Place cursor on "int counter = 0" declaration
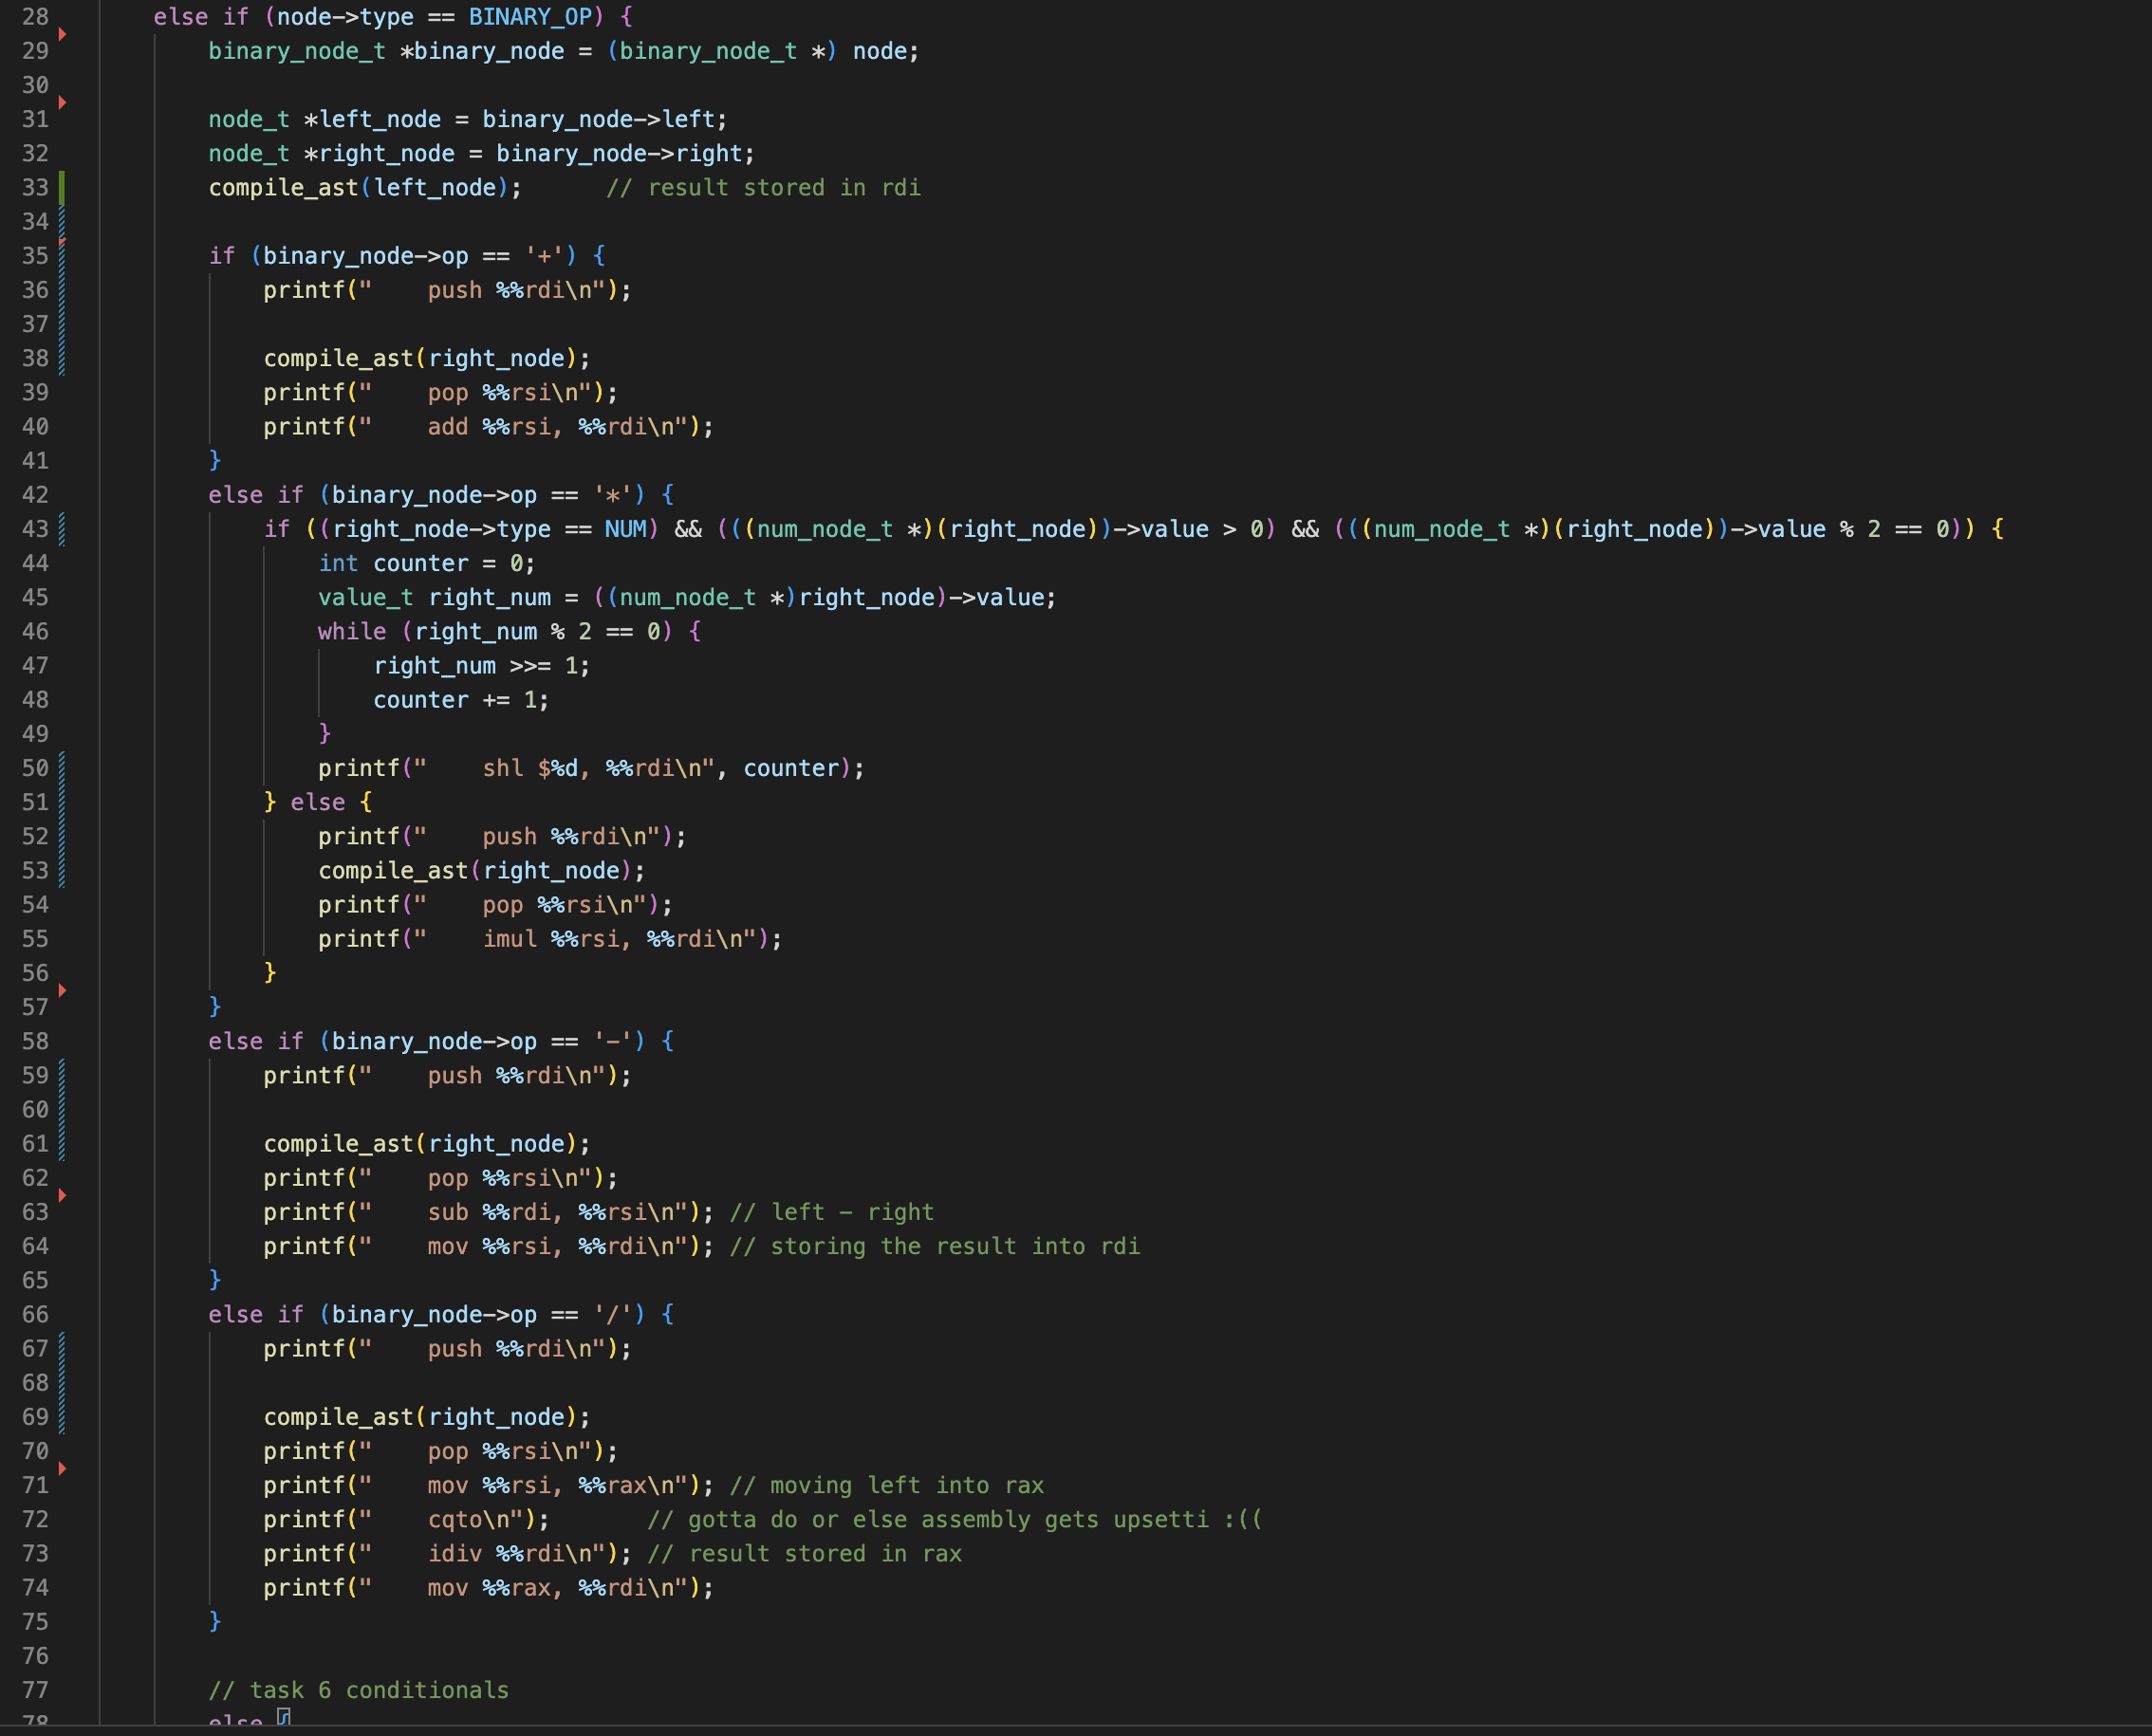The image size is (2152, 1736). (x=426, y=563)
